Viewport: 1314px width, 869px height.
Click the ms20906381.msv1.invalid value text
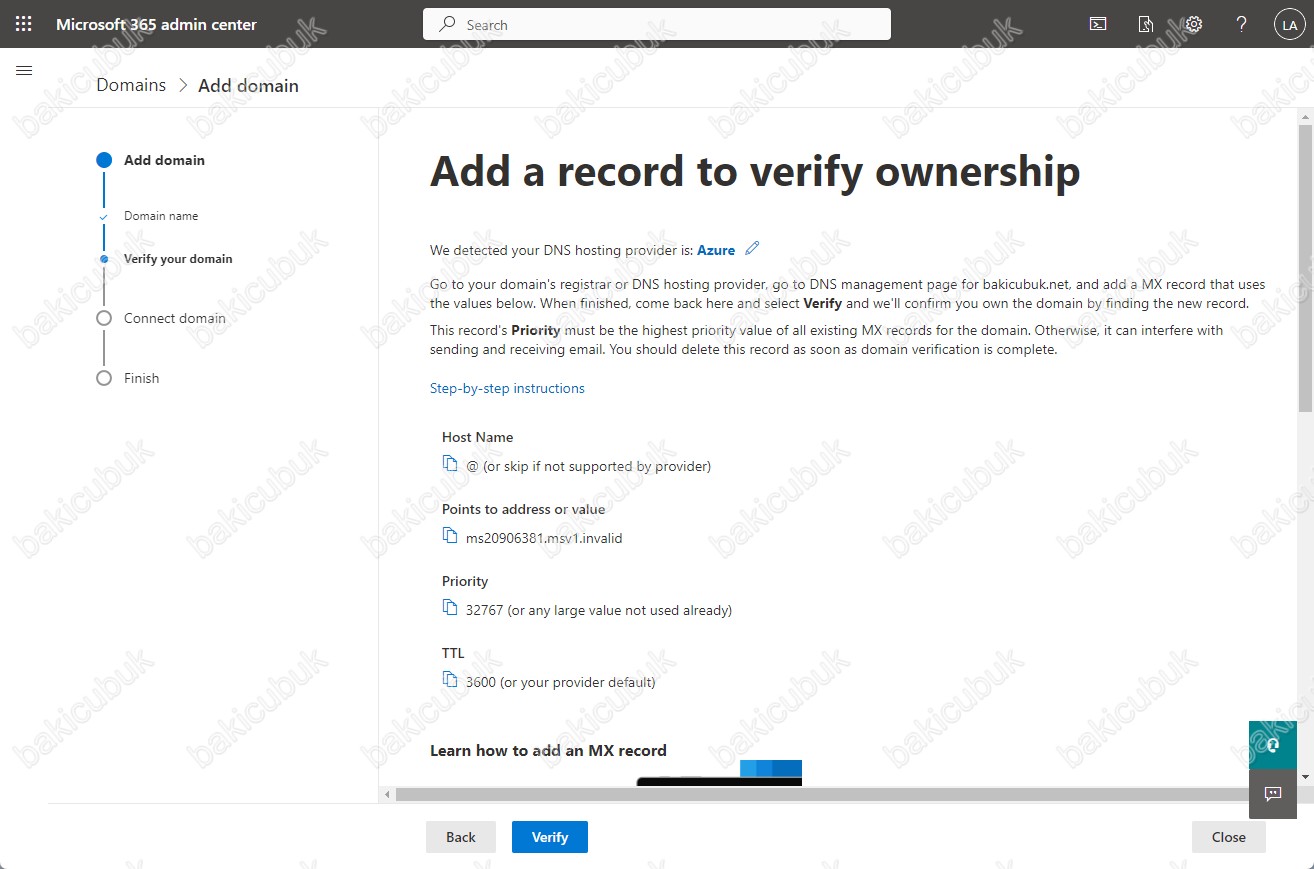coord(544,538)
